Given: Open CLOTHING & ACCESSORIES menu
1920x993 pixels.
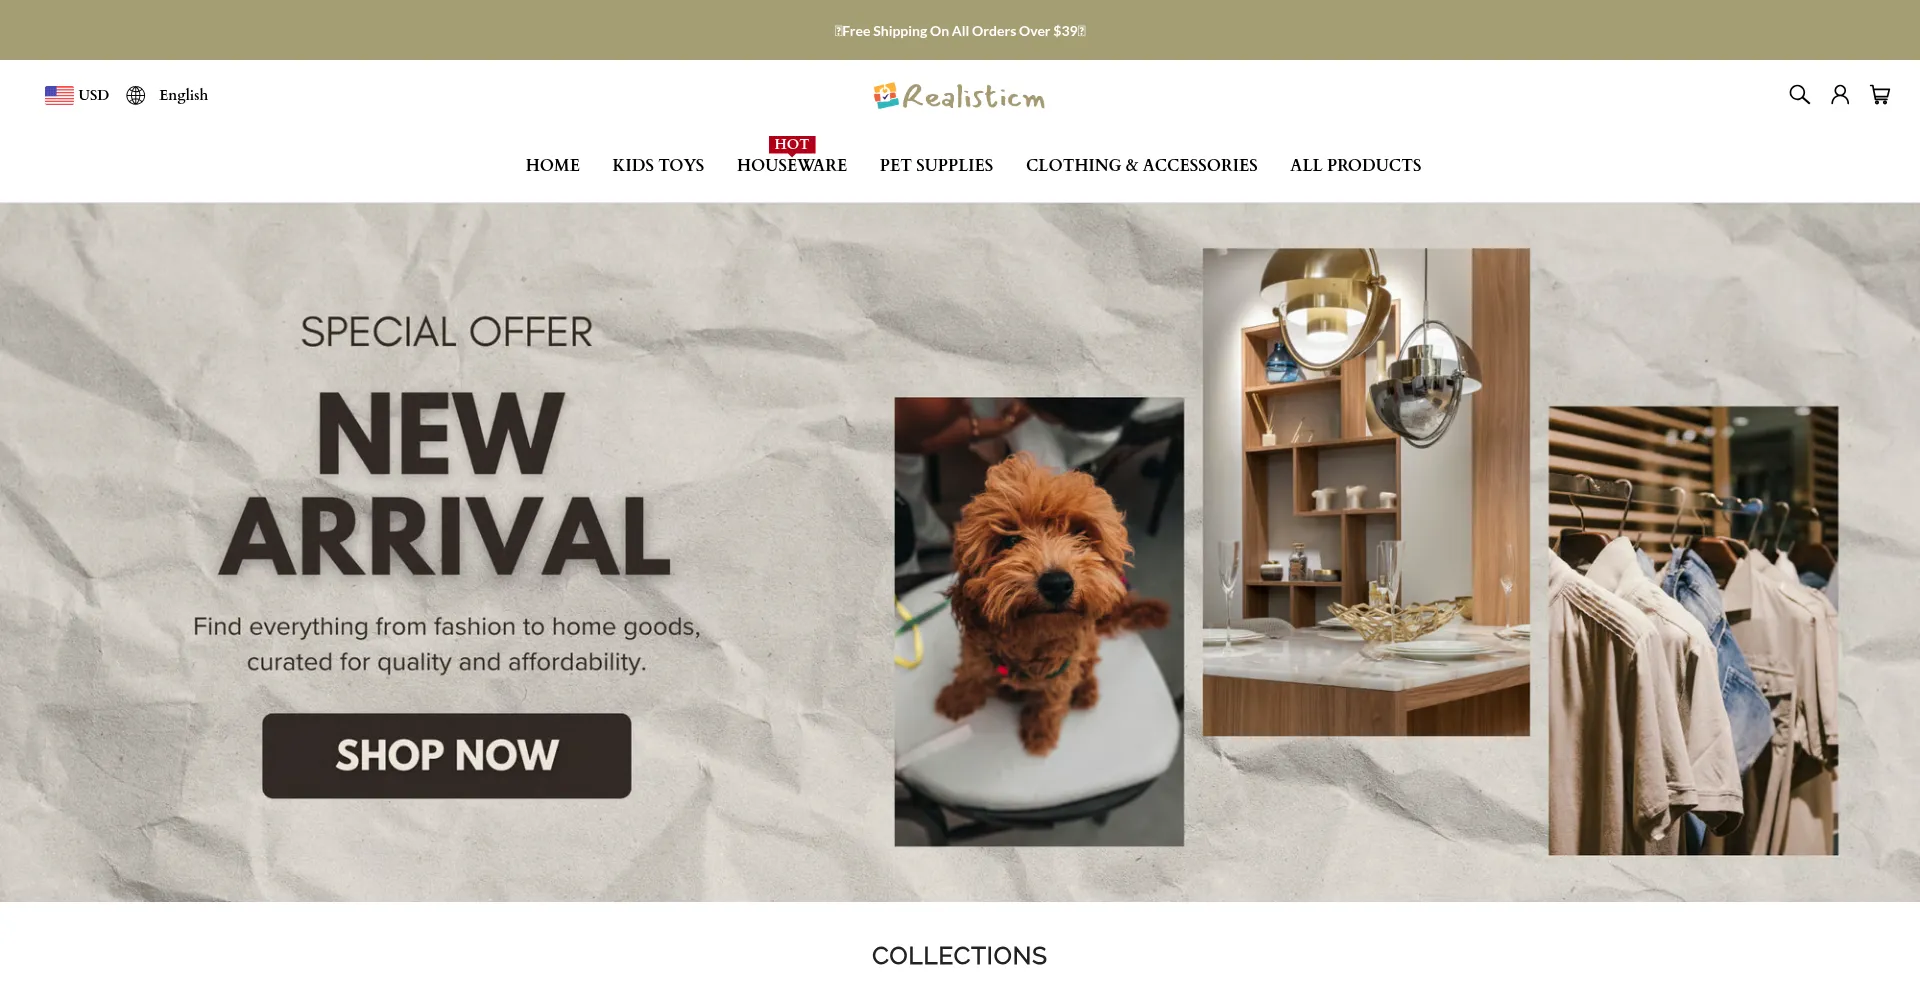Looking at the screenshot, I should [1142, 165].
